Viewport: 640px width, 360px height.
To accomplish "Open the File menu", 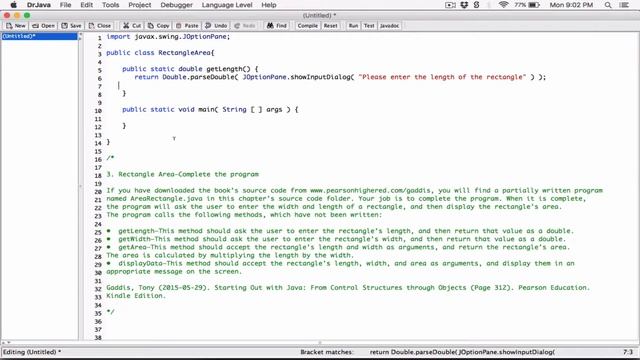I will [65, 5].
